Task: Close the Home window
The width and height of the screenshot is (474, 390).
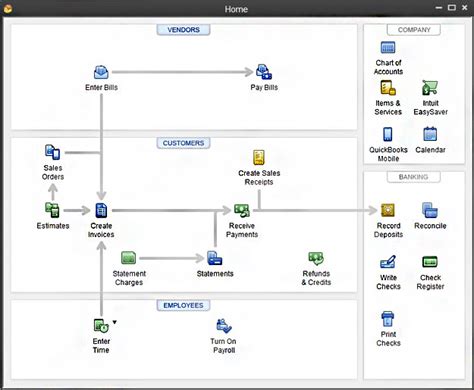Action: tap(465, 8)
